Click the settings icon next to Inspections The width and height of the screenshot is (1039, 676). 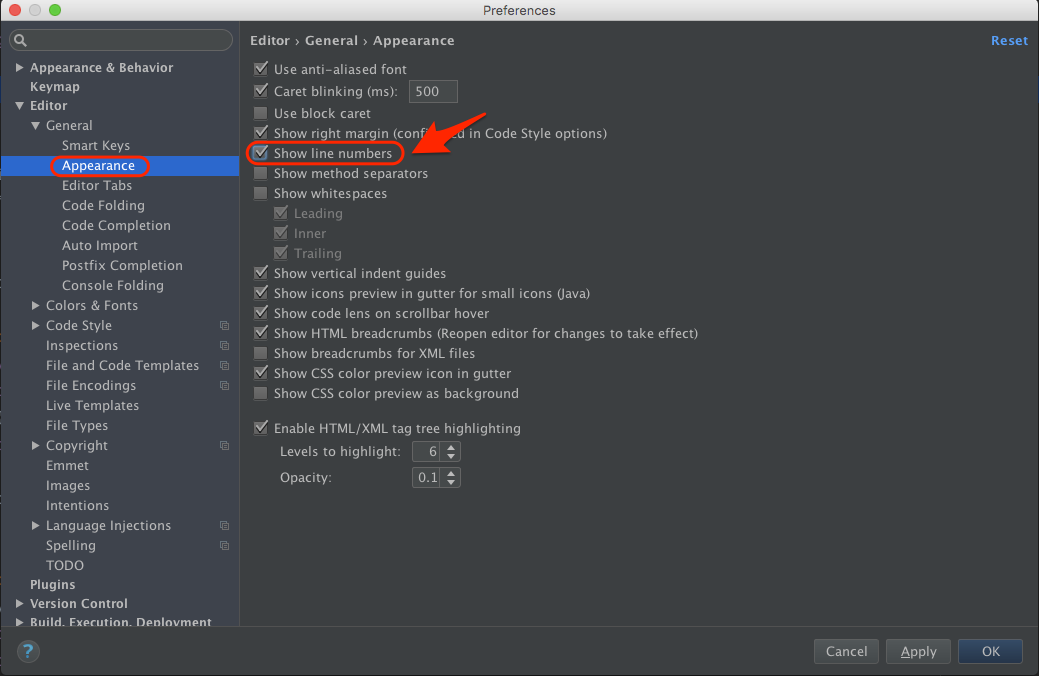click(x=224, y=345)
